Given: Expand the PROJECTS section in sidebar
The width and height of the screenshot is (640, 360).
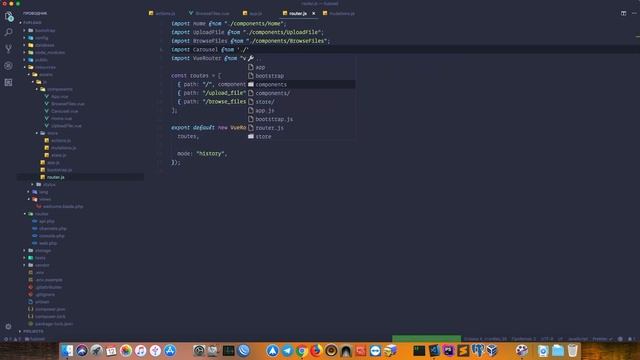Looking at the screenshot, I should (x=33, y=331).
